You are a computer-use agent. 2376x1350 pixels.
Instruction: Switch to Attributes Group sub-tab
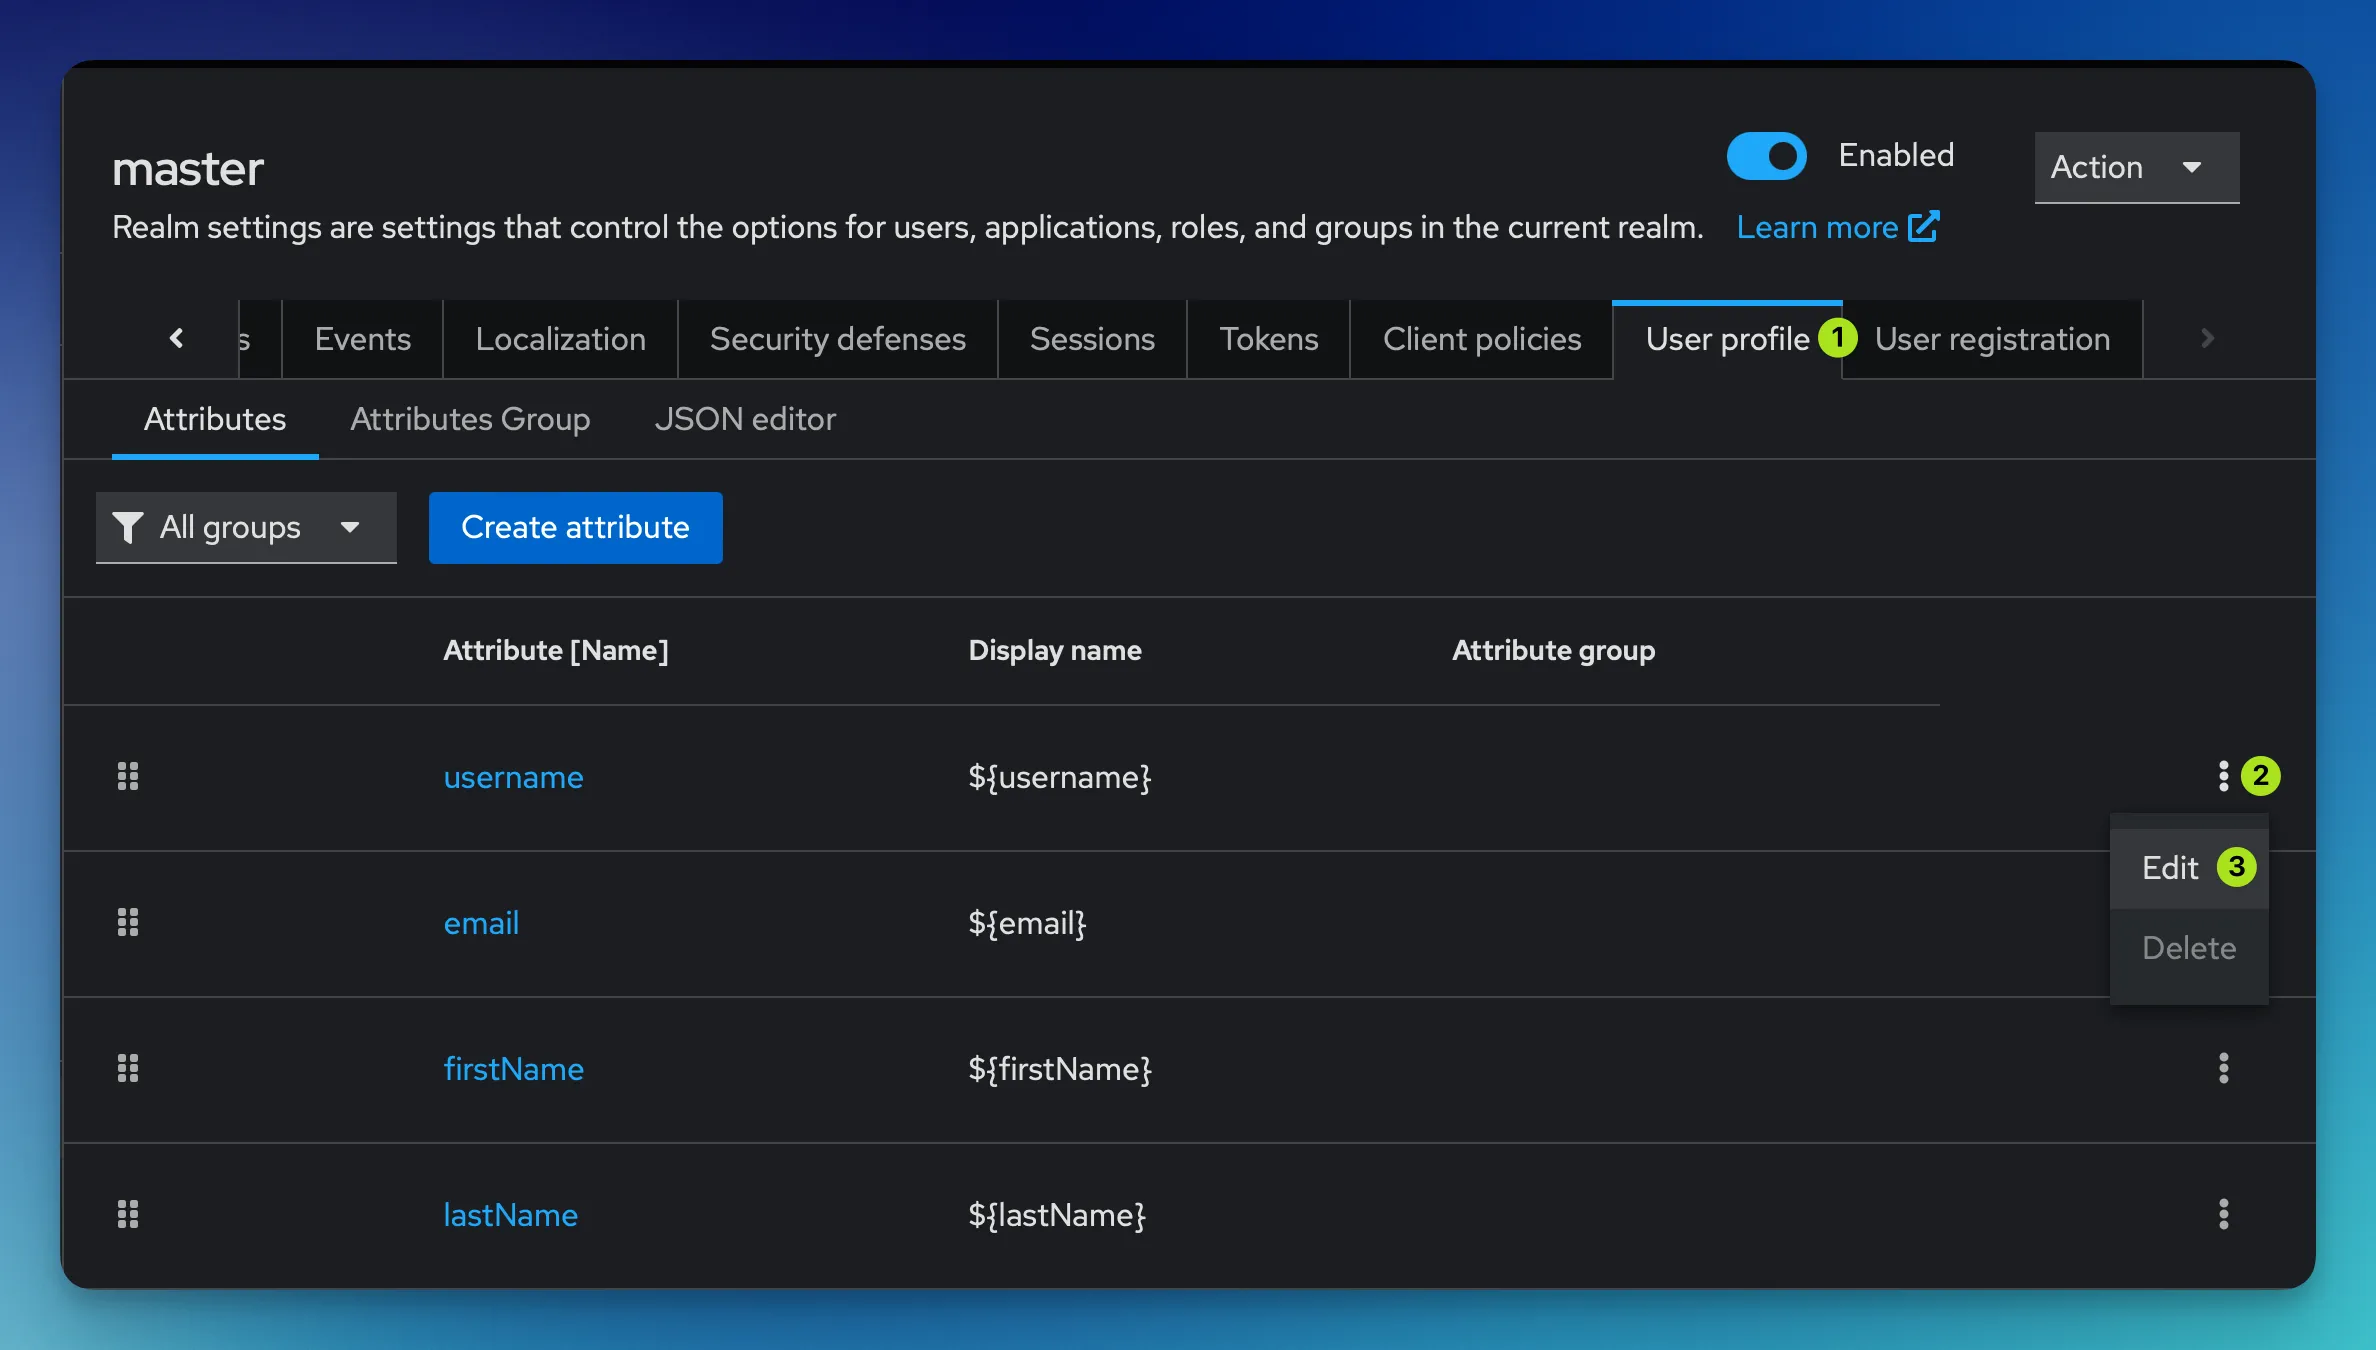[x=470, y=419]
